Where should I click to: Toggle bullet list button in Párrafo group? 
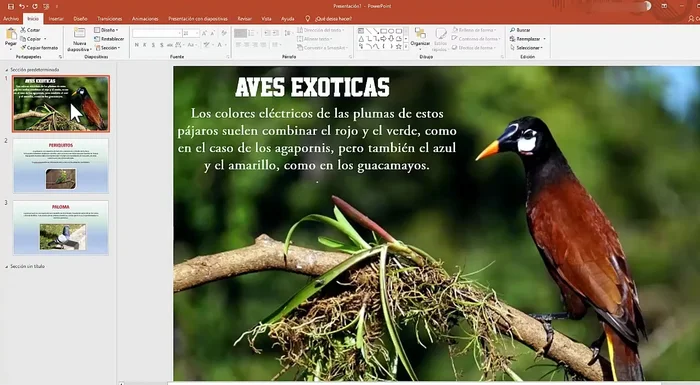coord(241,33)
